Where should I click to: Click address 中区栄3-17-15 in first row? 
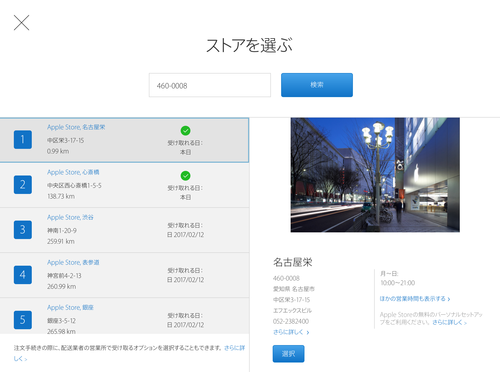(65, 140)
